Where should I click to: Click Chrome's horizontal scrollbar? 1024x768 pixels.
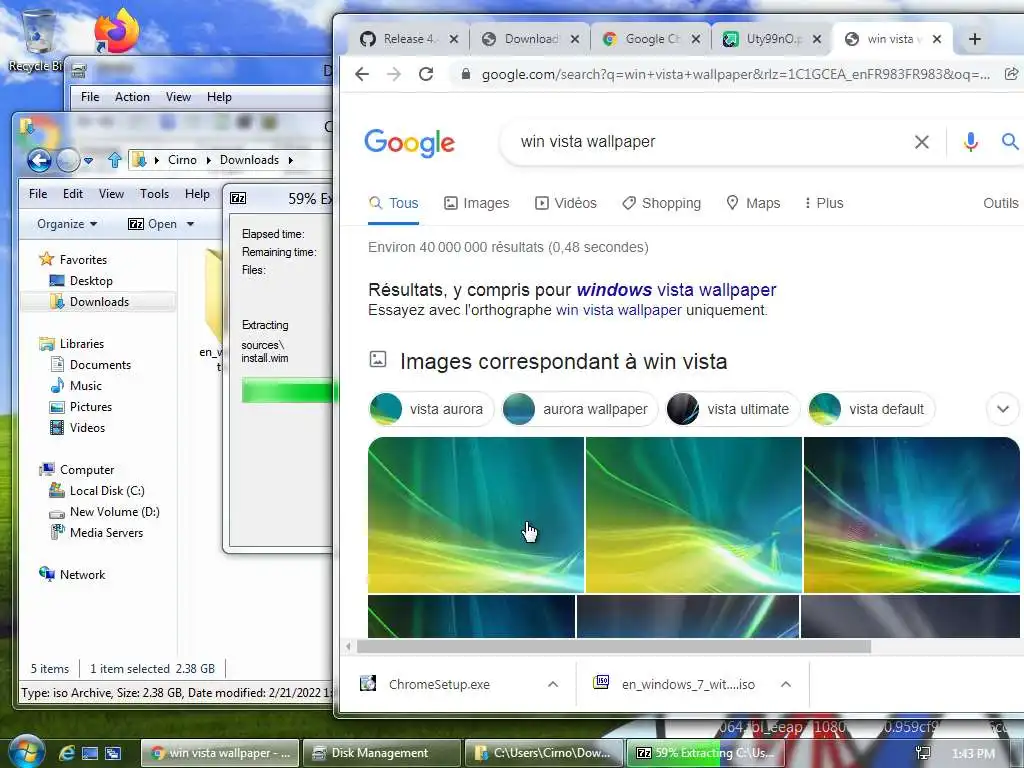613,647
